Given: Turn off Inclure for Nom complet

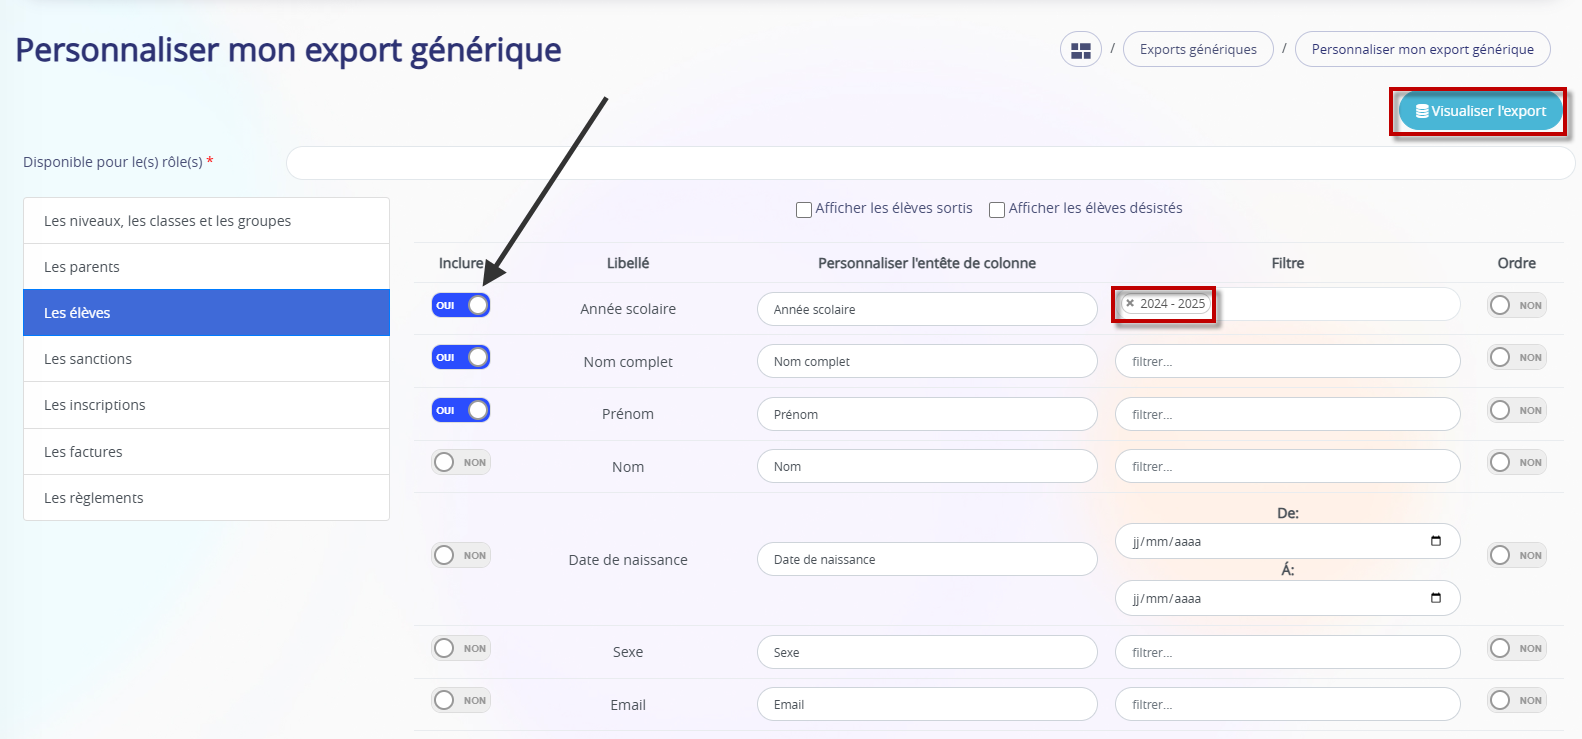Looking at the screenshot, I should pyautogui.click(x=461, y=357).
